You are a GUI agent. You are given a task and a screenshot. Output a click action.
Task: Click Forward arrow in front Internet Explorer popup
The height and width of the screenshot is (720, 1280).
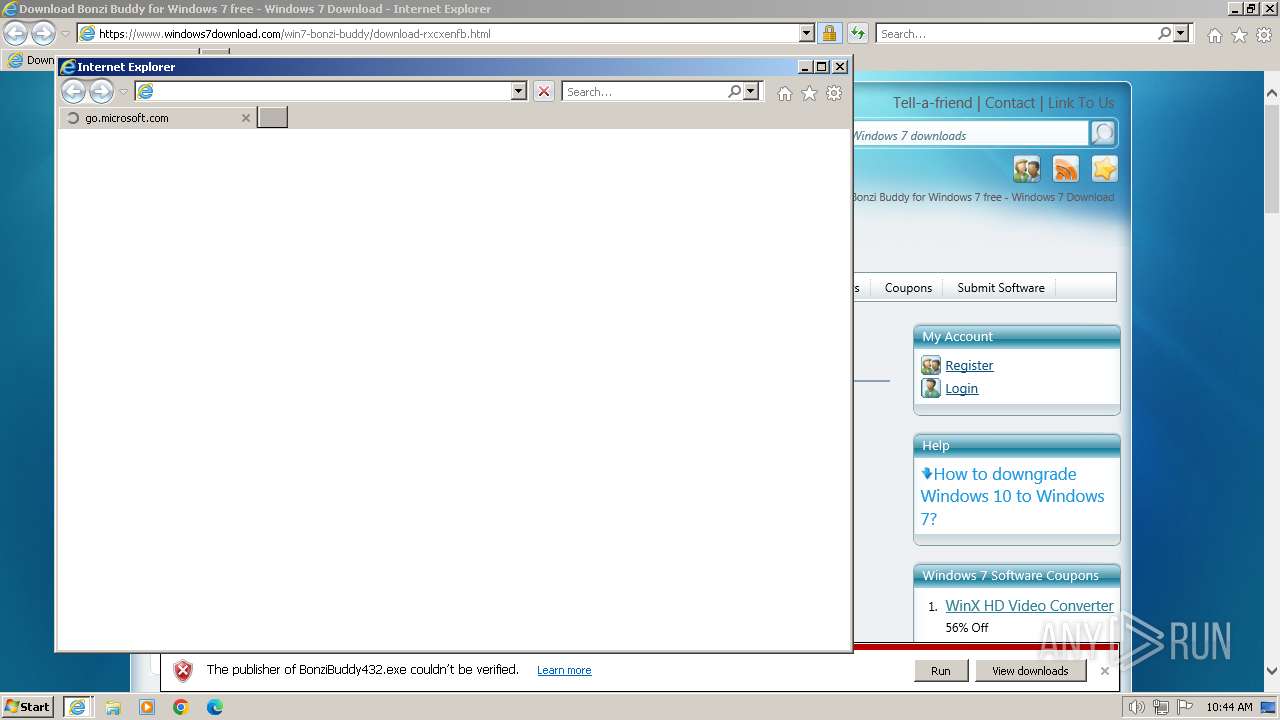coord(101,92)
